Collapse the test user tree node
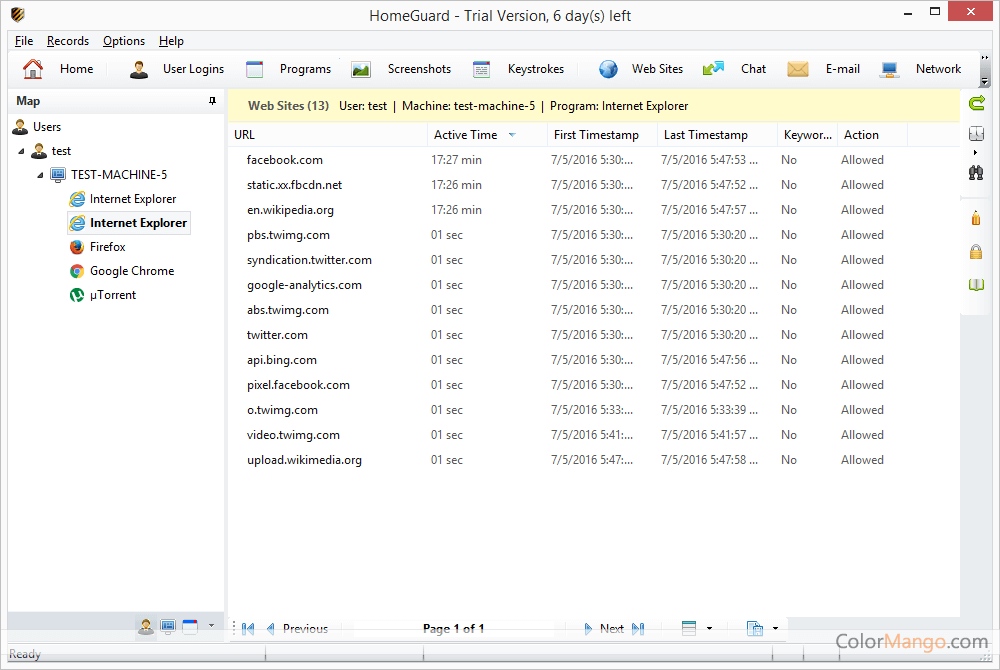This screenshot has height=670, width=1000. (22, 151)
